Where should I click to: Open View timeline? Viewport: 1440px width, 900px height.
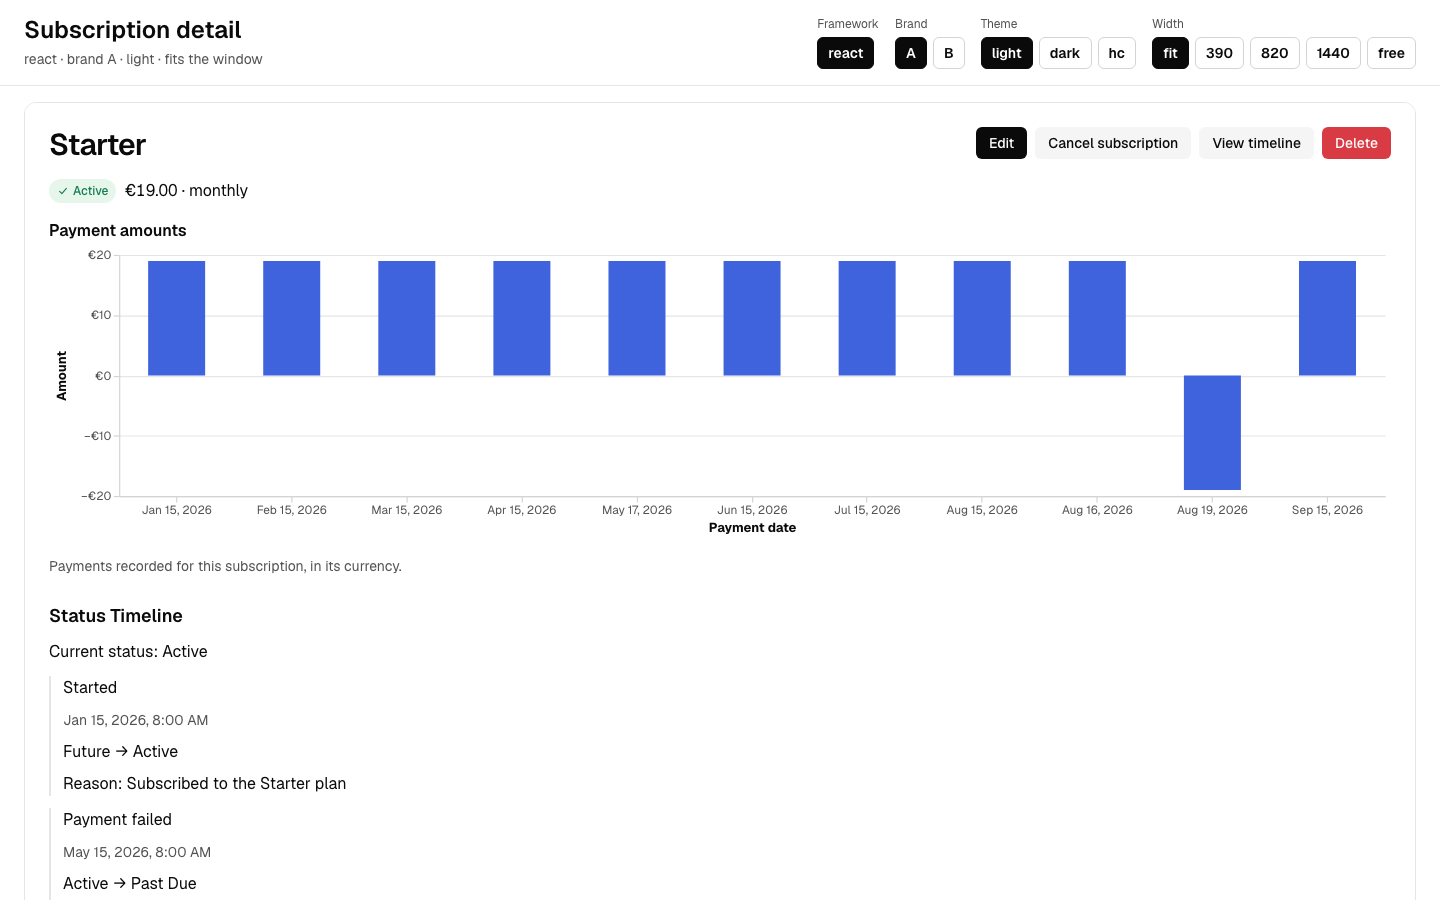(x=1256, y=143)
